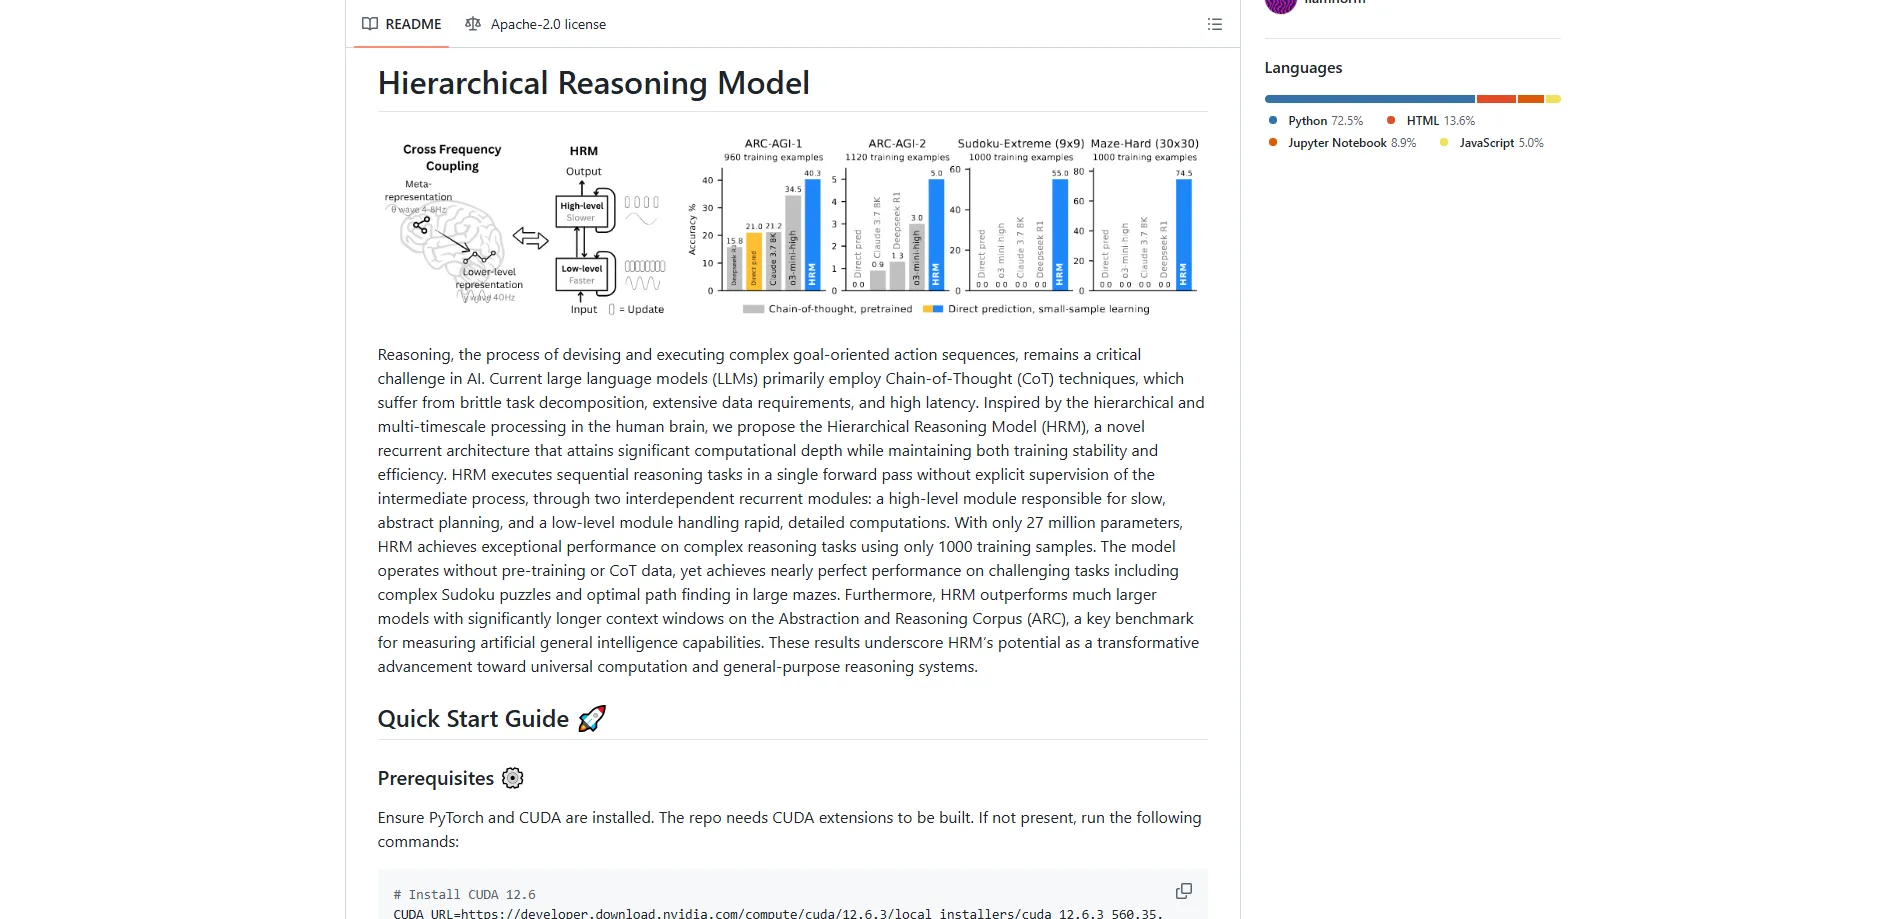Click the scales icon beside Apache-2.0 license
This screenshot has width=1900, height=919.
pos(473,24)
